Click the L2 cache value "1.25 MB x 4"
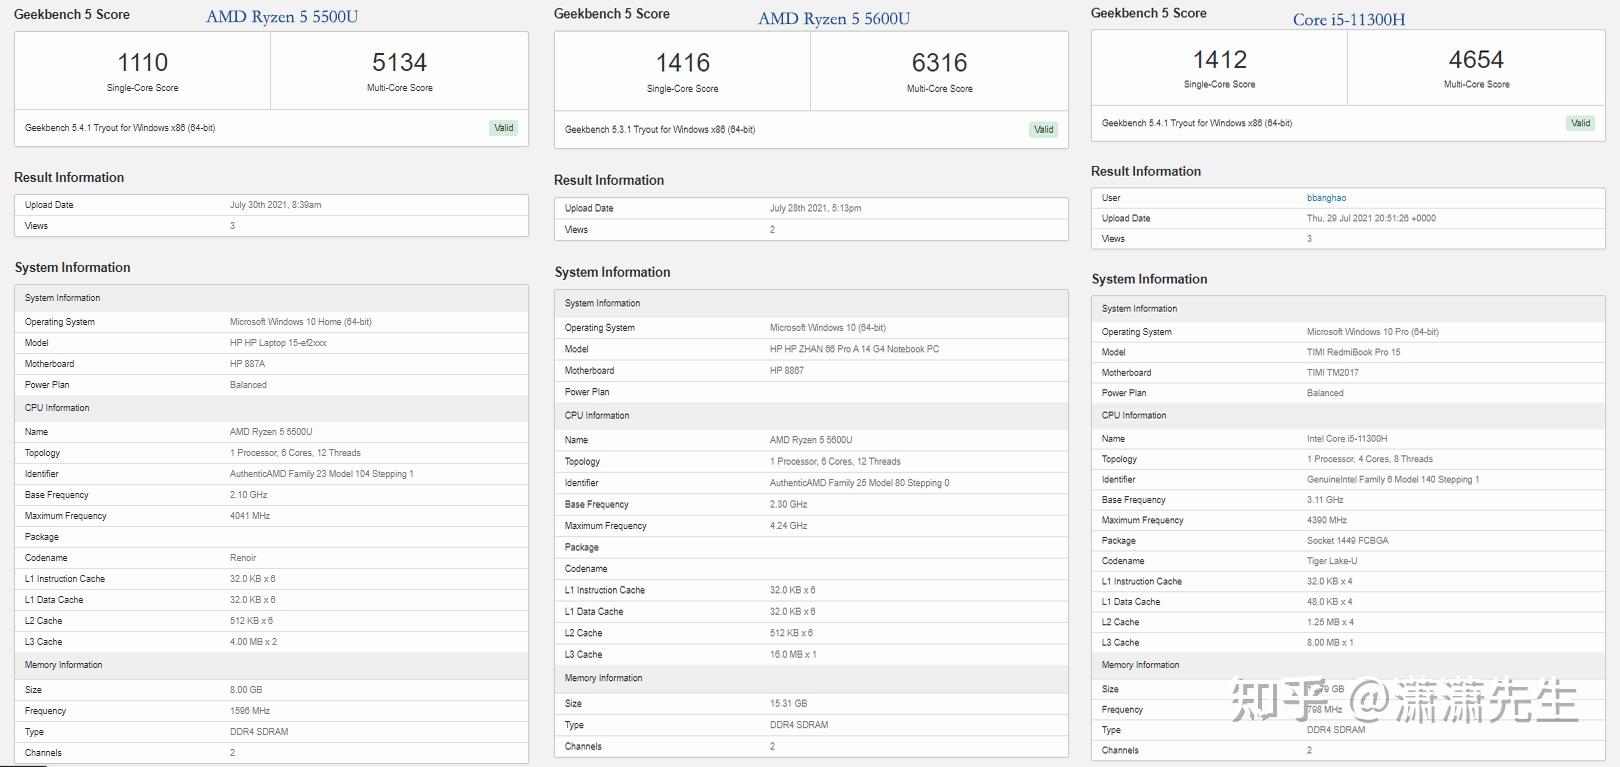Screen dimensions: 1620x767 pyautogui.click(x=1331, y=622)
